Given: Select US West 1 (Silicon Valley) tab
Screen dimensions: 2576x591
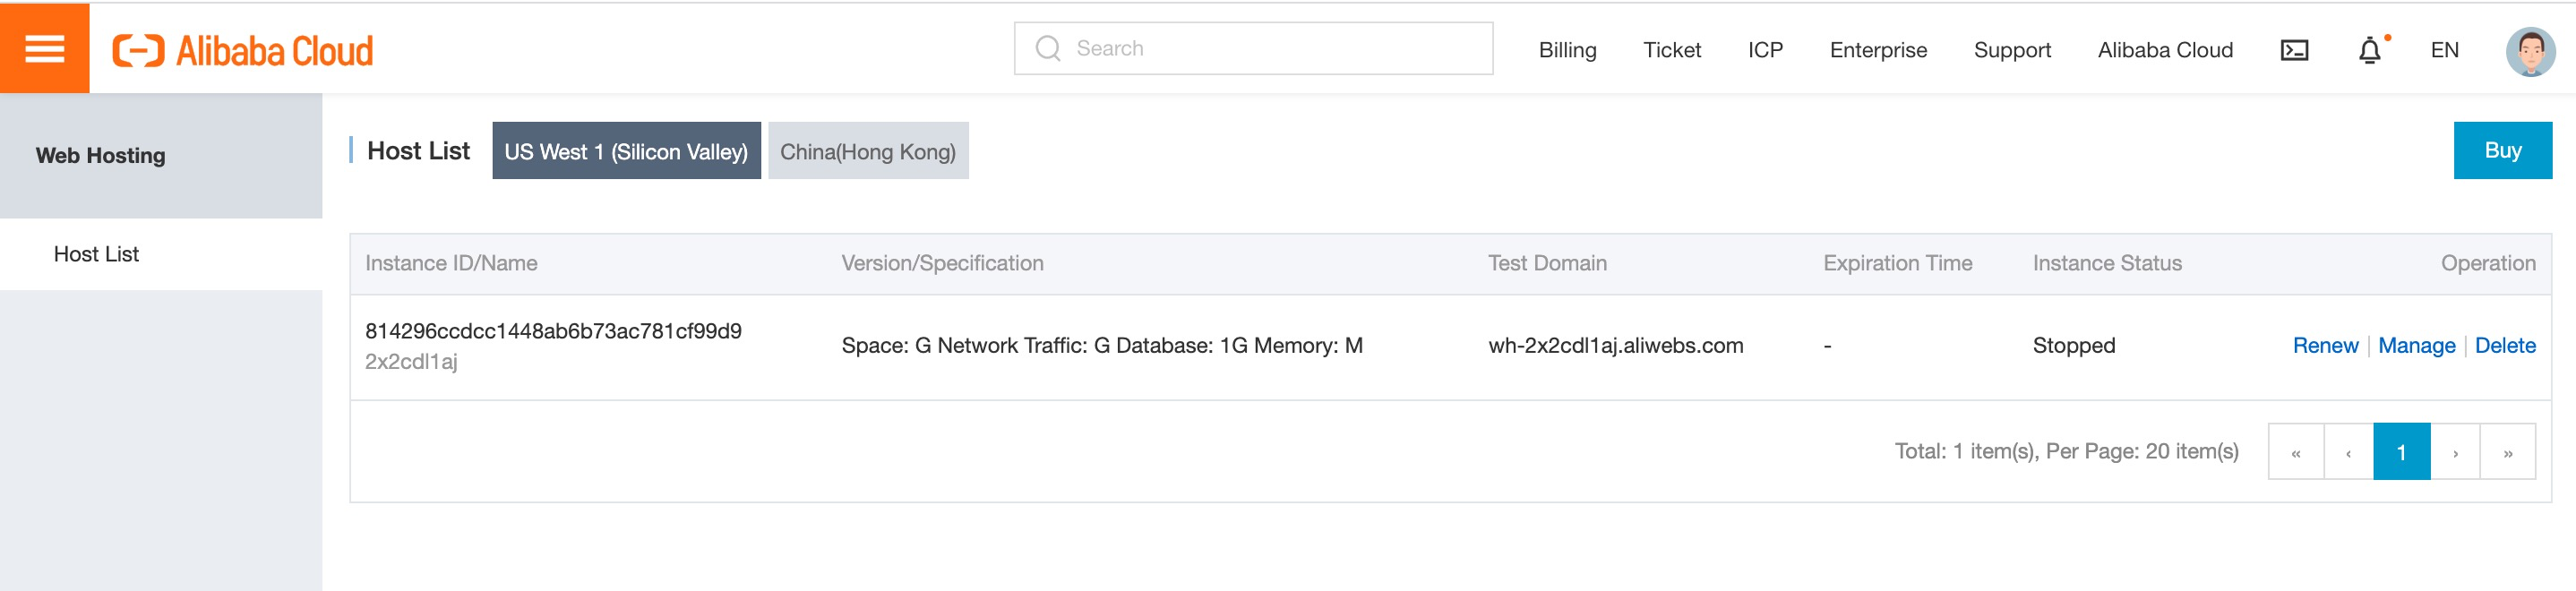Looking at the screenshot, I should (626, 151).
